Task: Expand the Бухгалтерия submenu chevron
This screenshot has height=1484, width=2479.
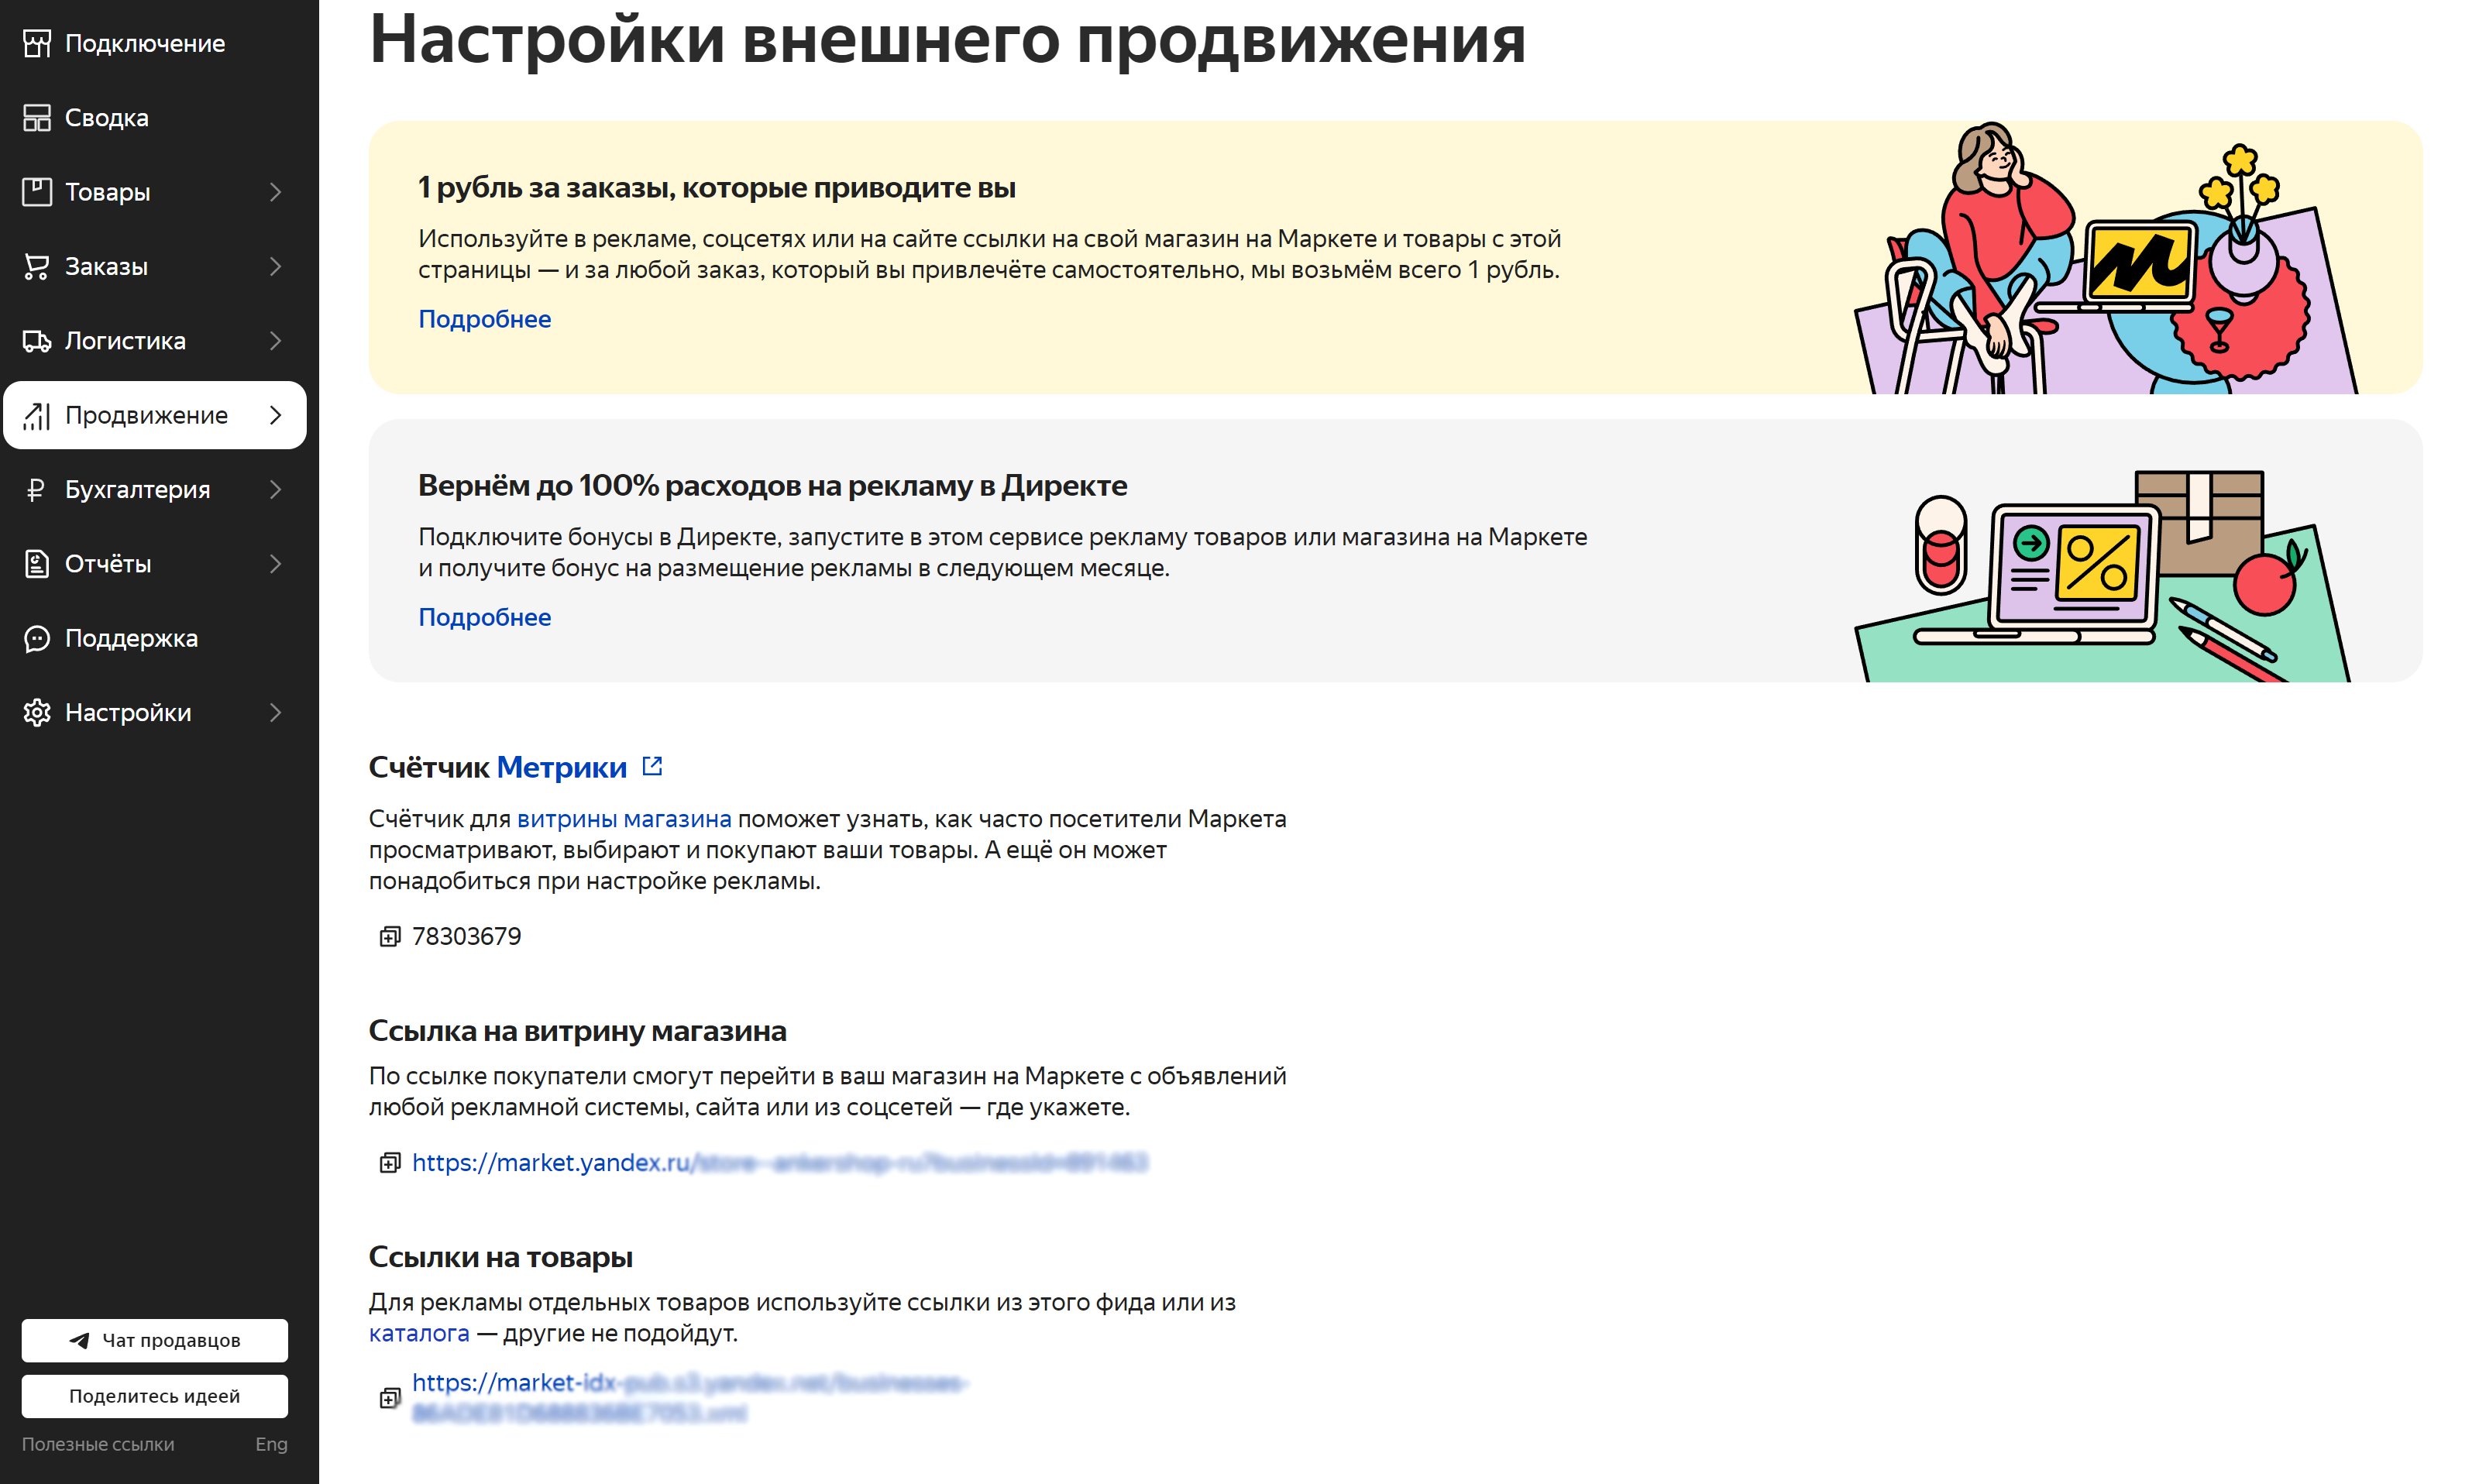Action: 276,489
